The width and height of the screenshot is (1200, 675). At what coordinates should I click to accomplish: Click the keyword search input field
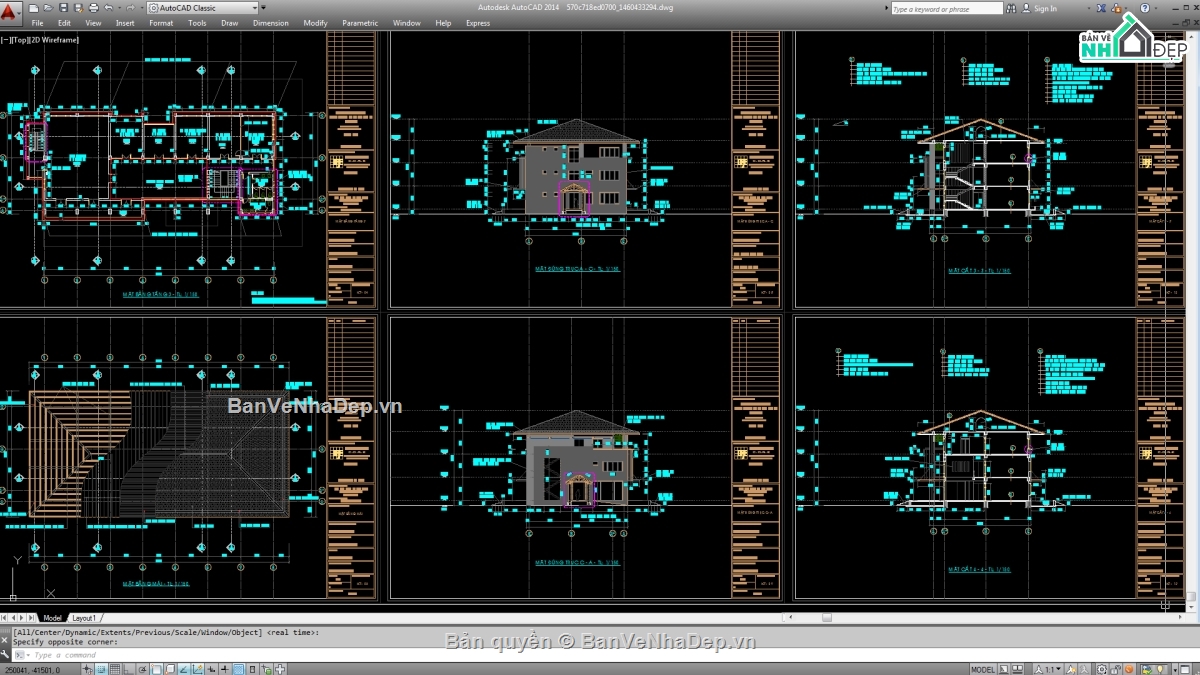coord(945,8)
